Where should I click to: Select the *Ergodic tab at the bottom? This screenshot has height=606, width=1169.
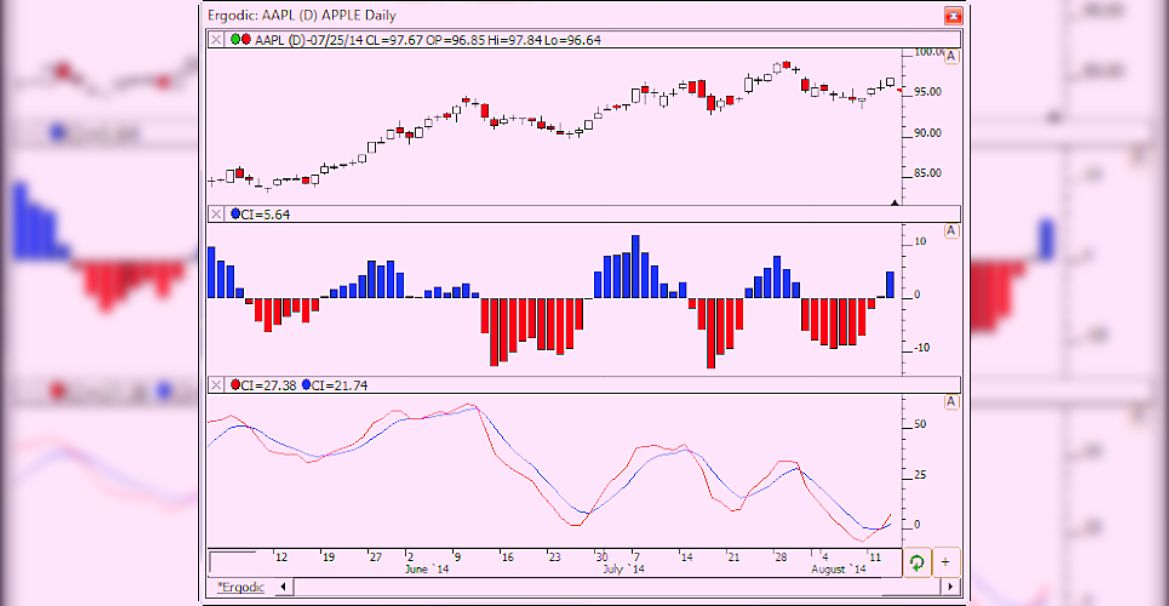[x=243, y=586]
